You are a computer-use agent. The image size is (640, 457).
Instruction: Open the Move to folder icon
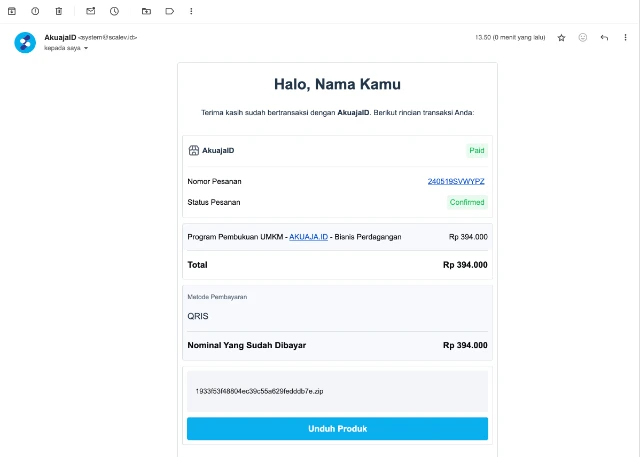(146, 11)
